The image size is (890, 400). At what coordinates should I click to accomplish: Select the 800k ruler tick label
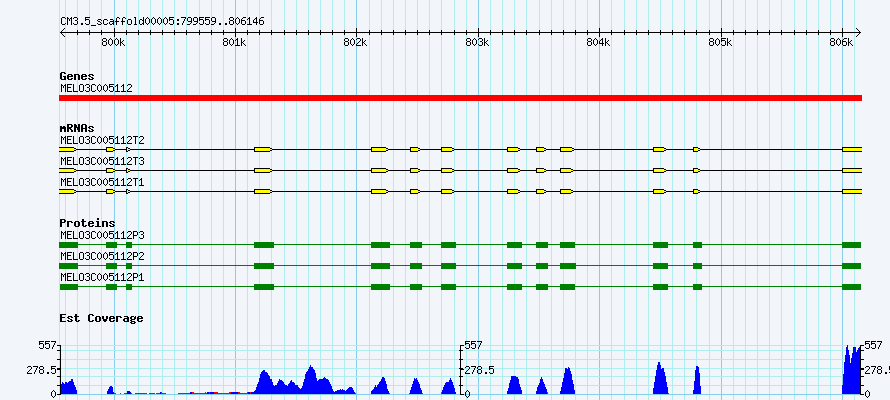point(114,43)
